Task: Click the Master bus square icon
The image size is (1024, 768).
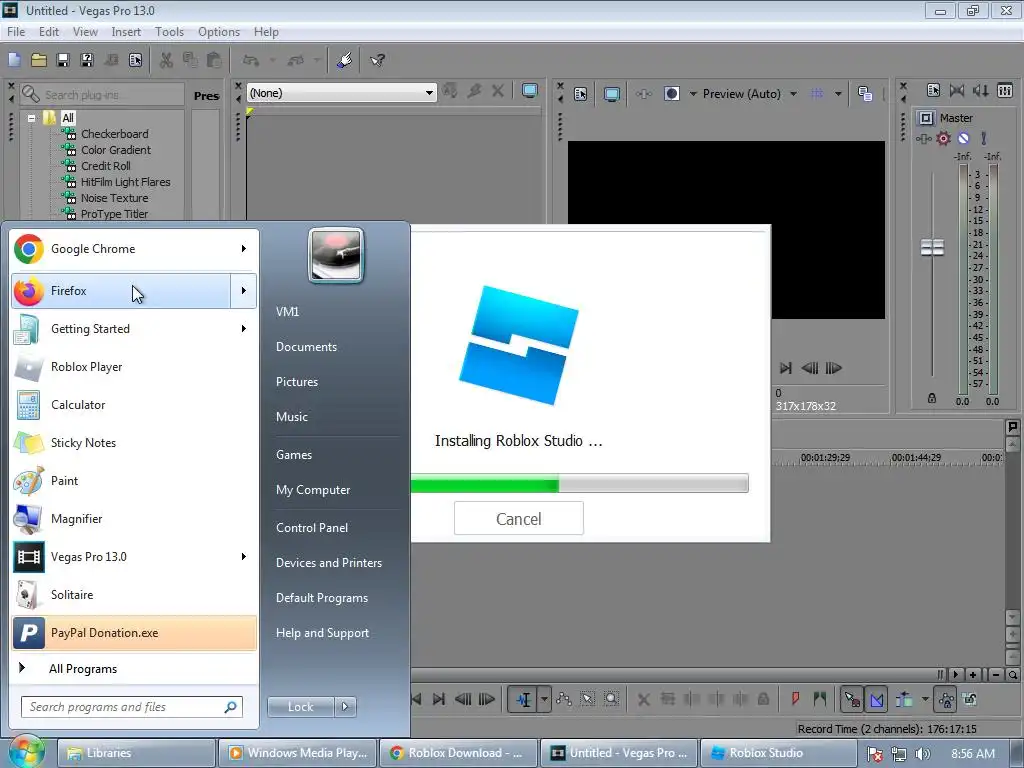Action: tap(926, 118)
